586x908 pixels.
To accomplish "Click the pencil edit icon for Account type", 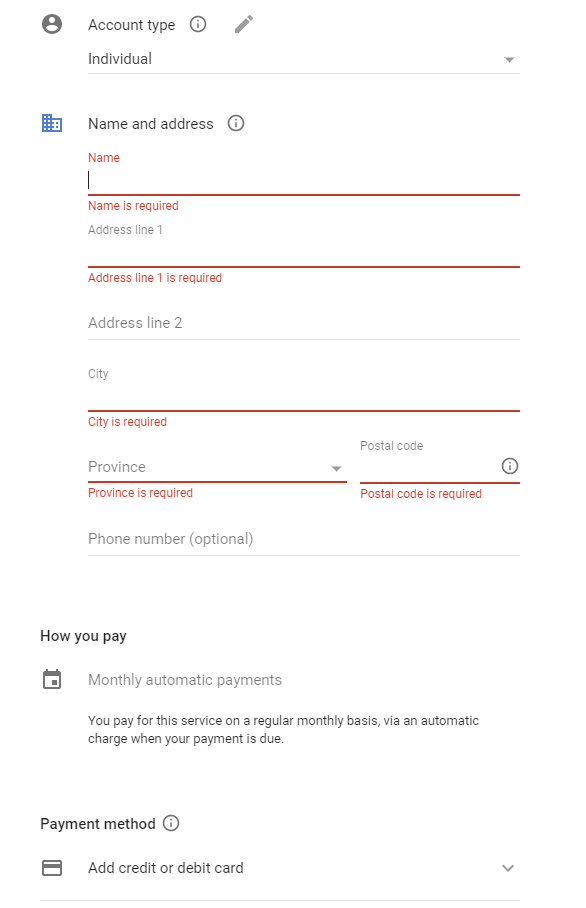I will point(244,24).
